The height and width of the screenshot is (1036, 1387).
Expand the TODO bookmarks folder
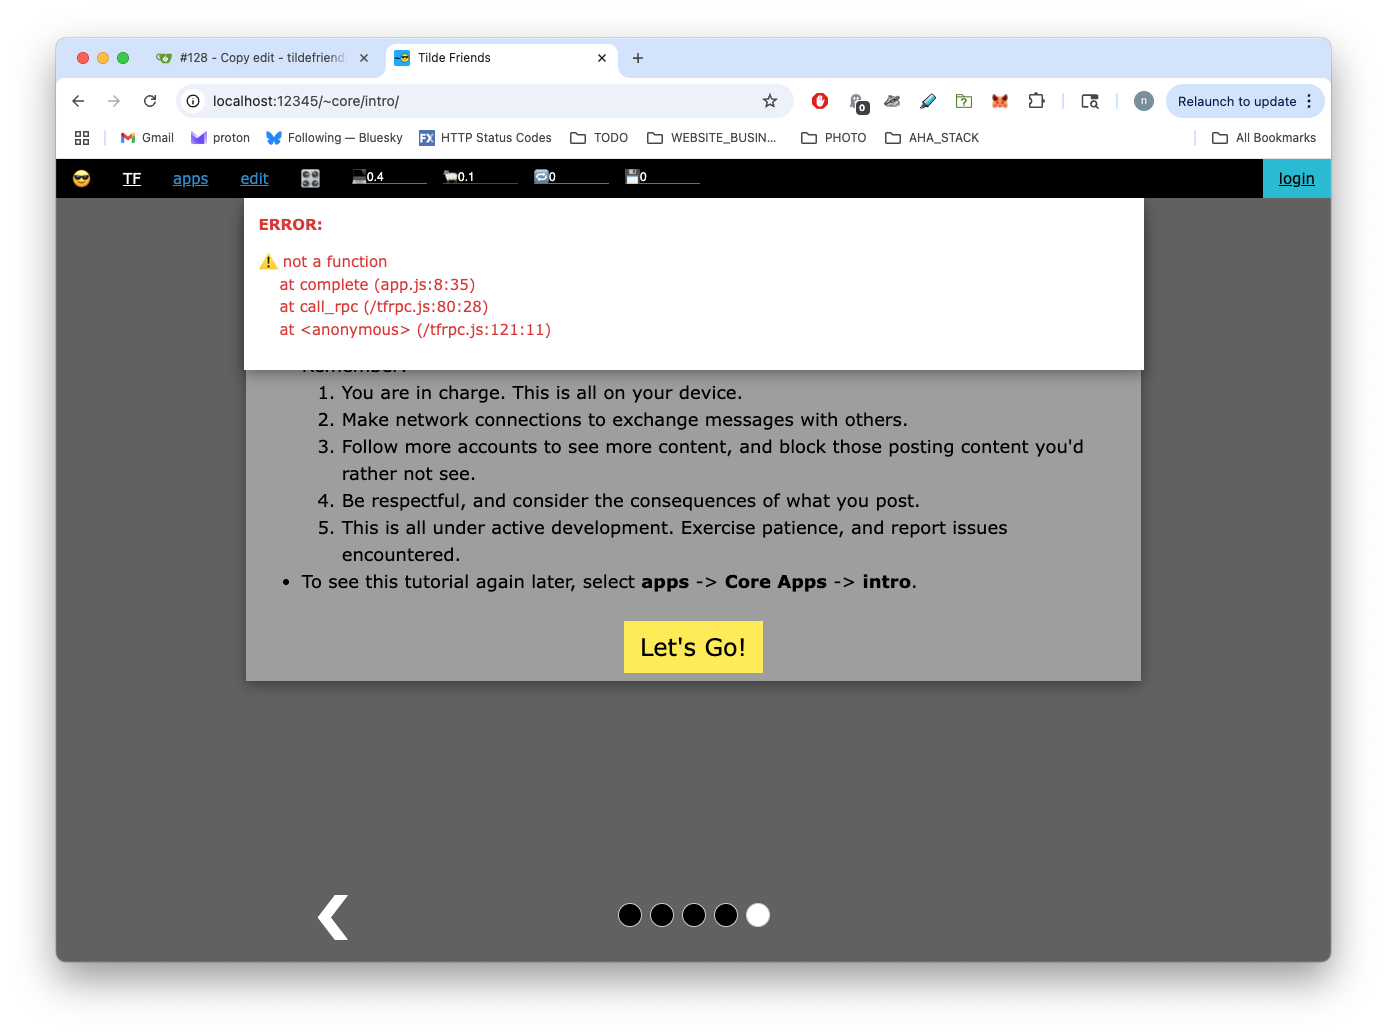click(599, 138)
